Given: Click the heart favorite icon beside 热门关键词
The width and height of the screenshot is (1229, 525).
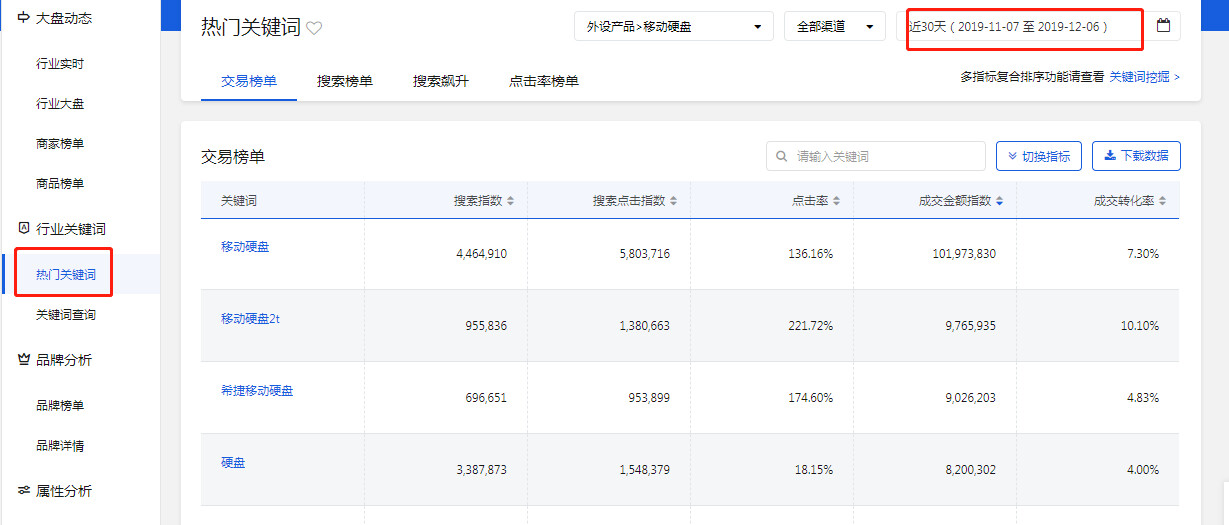Looking at the screenshot, I should click(314, 28).
